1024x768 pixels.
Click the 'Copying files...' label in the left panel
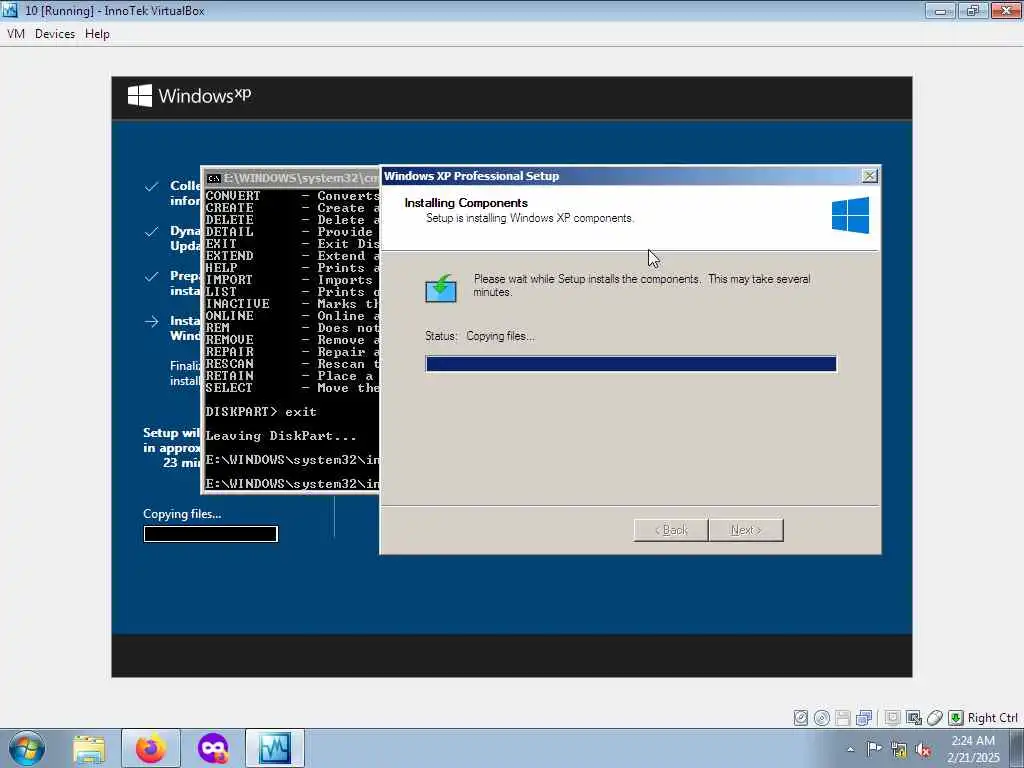(x=182, y=514)
